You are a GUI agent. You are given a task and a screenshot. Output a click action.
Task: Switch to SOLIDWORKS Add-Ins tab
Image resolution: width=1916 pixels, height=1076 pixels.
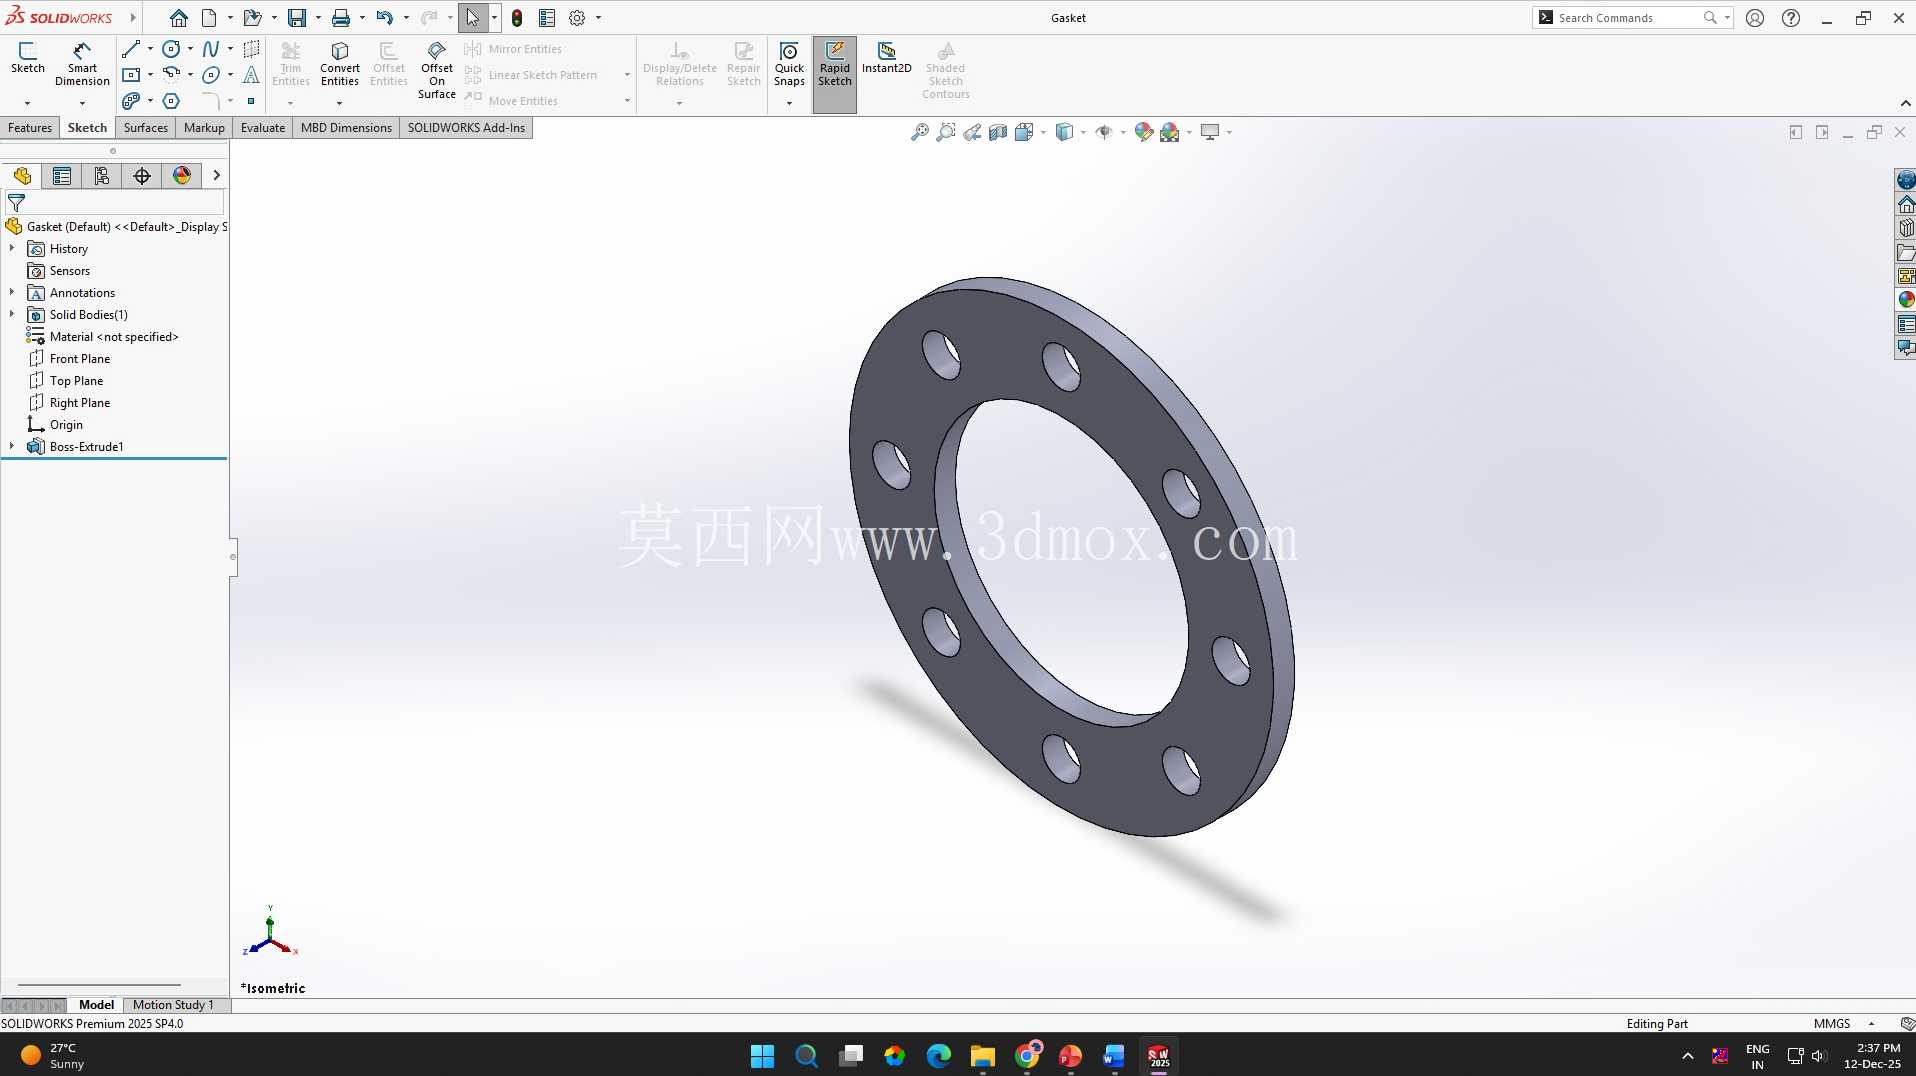pos(466,128)
